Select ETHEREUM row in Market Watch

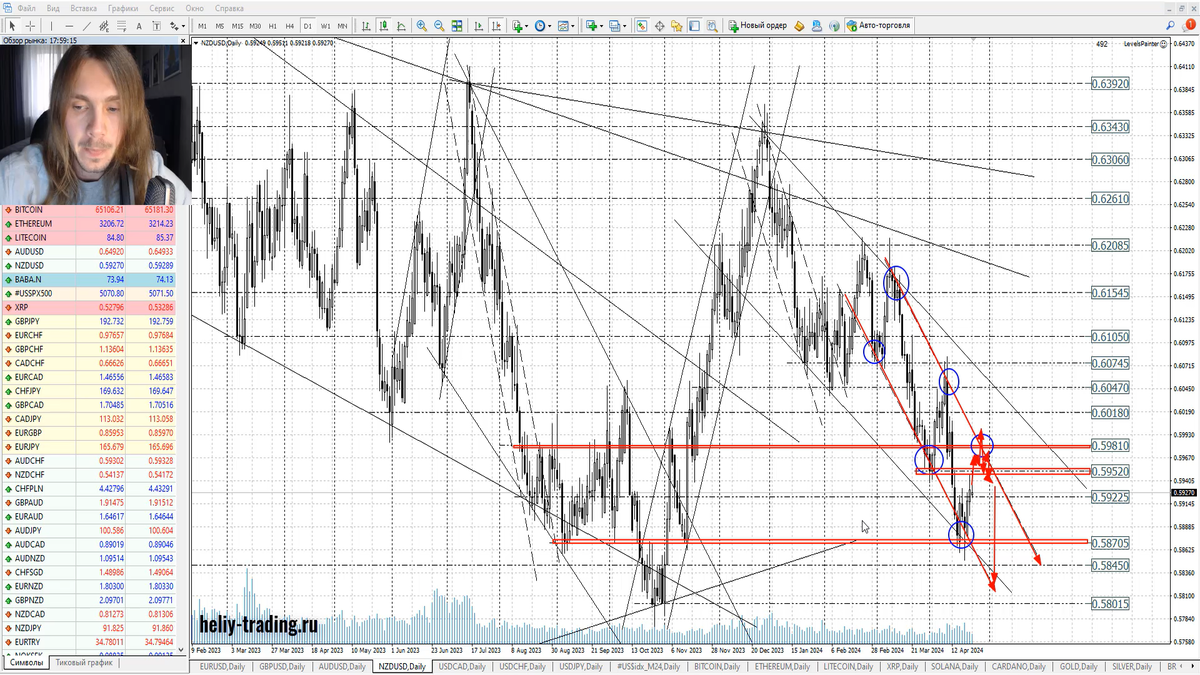(90, 224)
